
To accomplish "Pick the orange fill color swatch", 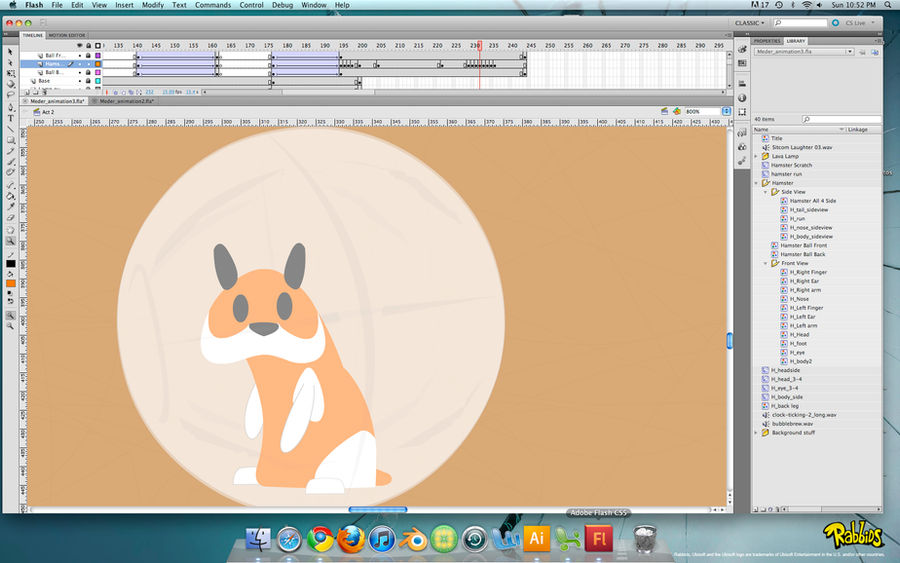I will [x=10, y=284].
